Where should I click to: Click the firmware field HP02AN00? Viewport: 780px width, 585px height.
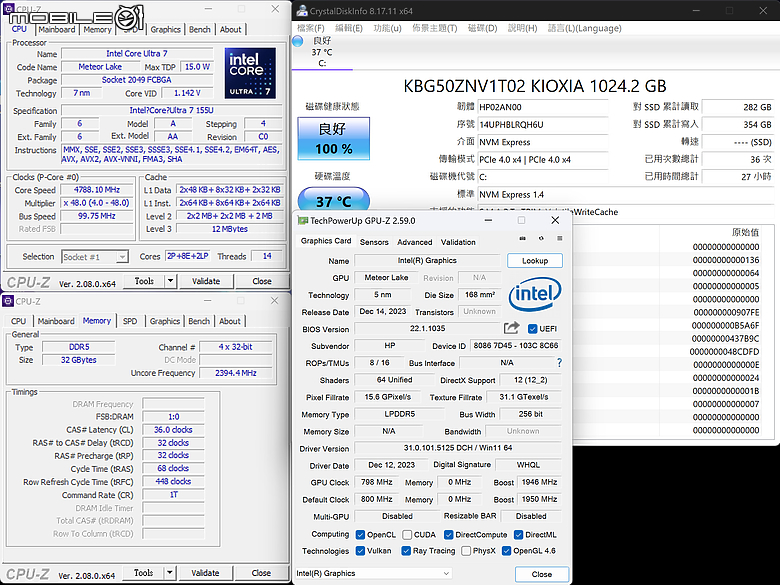tap(542, 107)
